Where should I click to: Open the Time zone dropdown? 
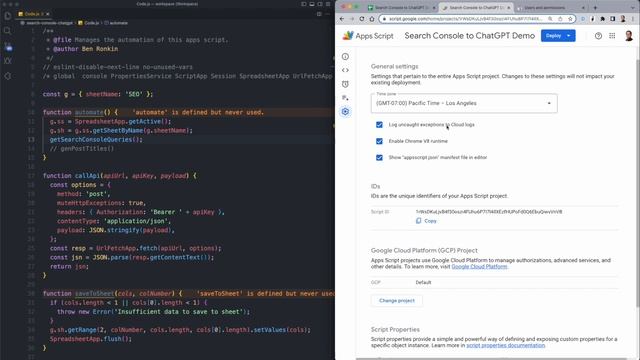(x=464, y=103)
